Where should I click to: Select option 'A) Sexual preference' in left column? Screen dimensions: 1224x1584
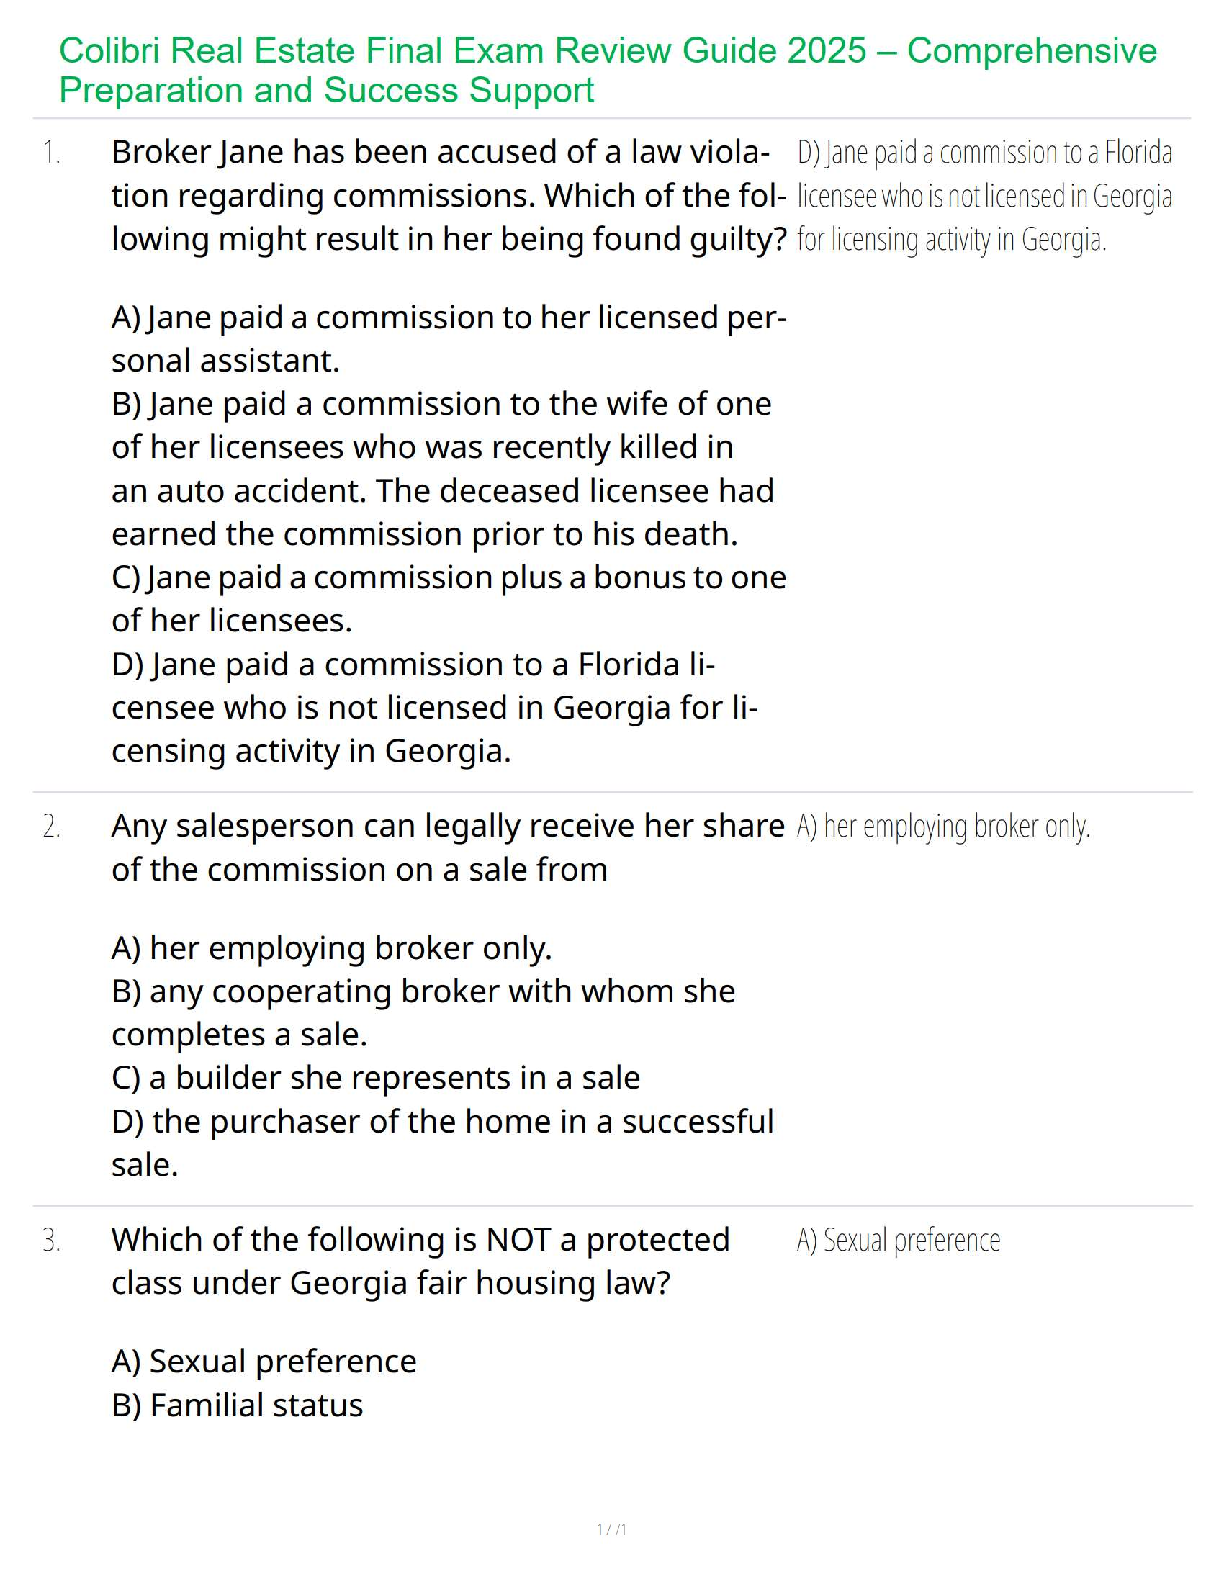[x=264, y=1362]
